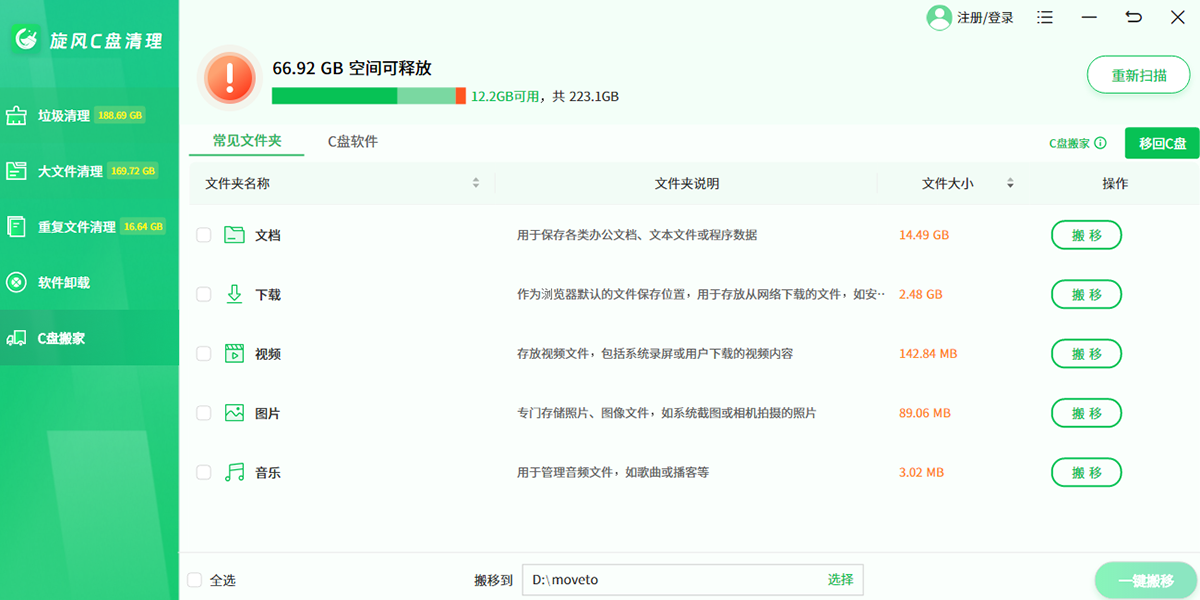Click the 89.06 MB size value
1200x600 pixels.
tap(924, 413)
